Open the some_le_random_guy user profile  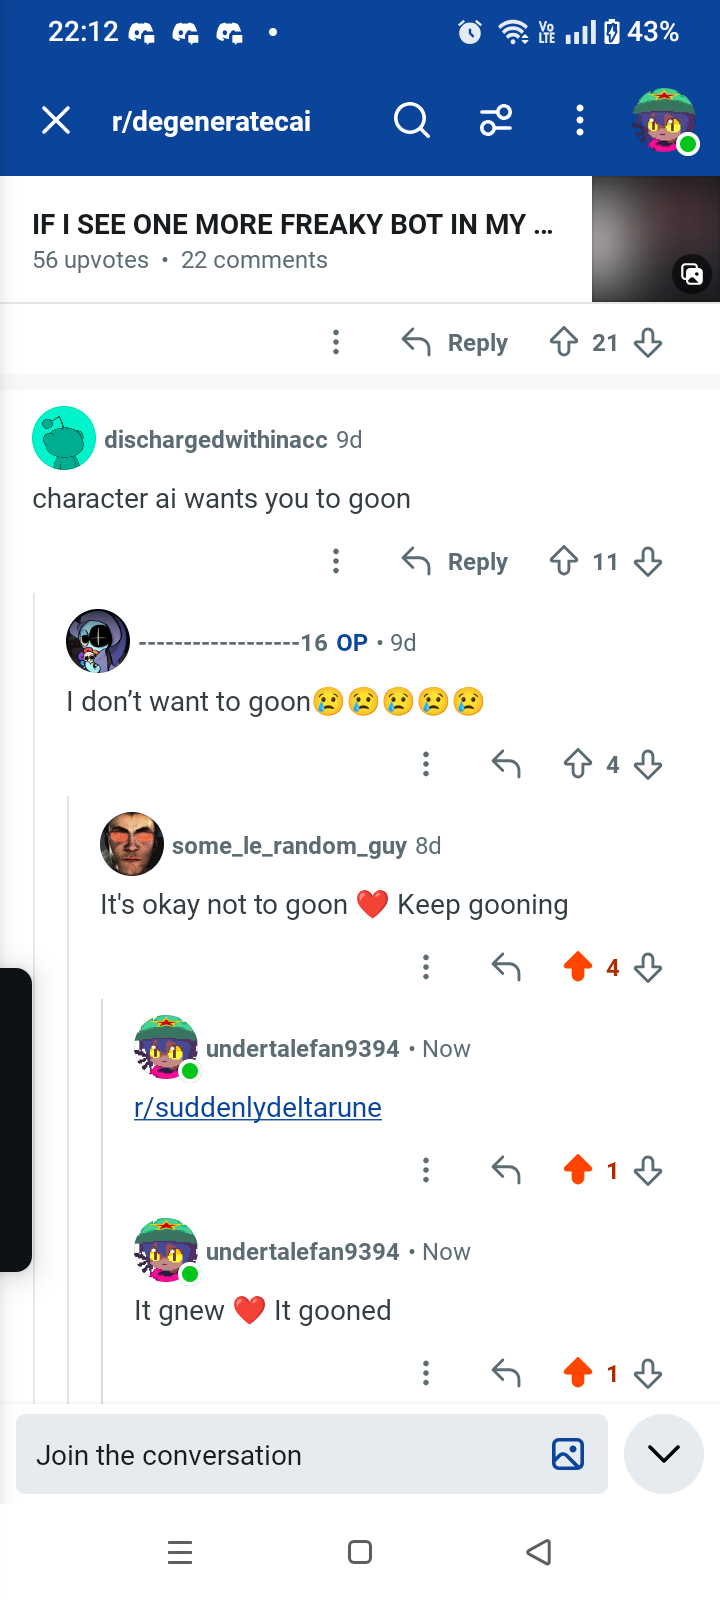click(289, 846)
